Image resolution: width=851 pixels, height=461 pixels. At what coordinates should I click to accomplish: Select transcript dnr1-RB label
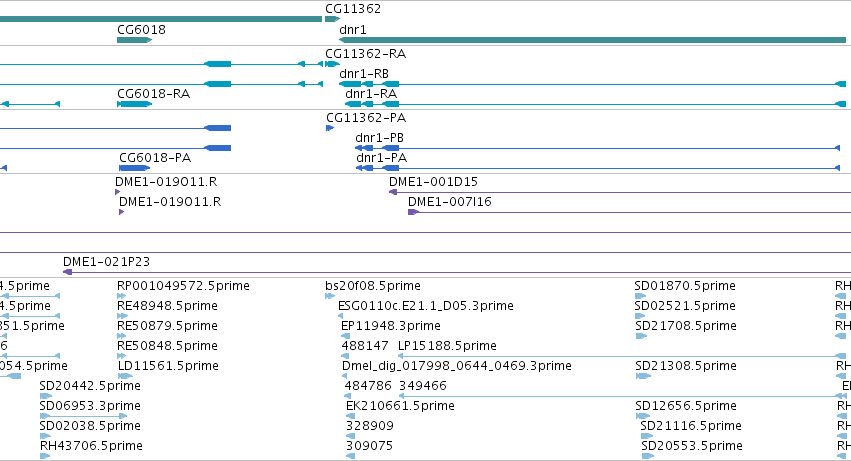(364, 73)
